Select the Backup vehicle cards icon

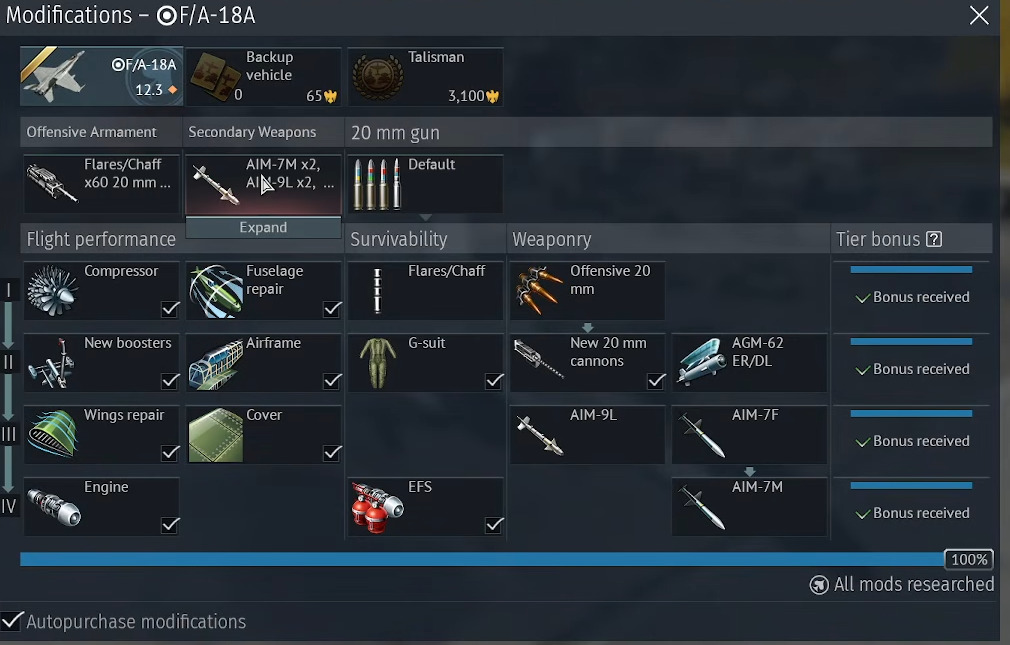(216, 77)
